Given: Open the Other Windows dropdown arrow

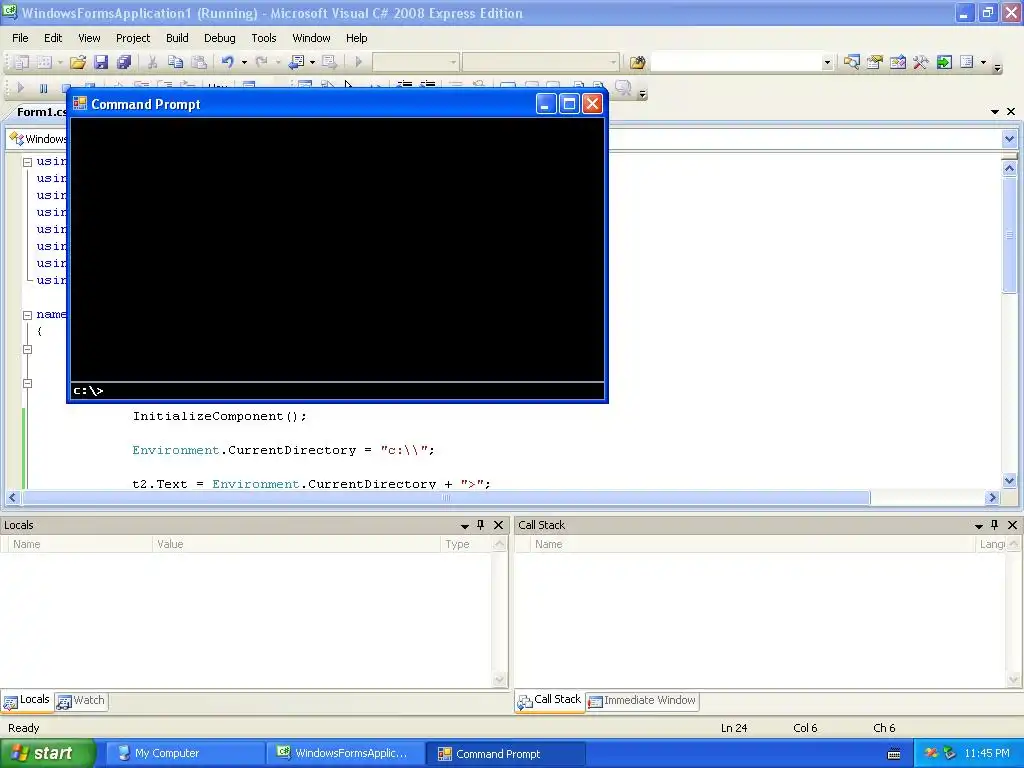Looking at the screenshot, I should (x=983, y=62).
